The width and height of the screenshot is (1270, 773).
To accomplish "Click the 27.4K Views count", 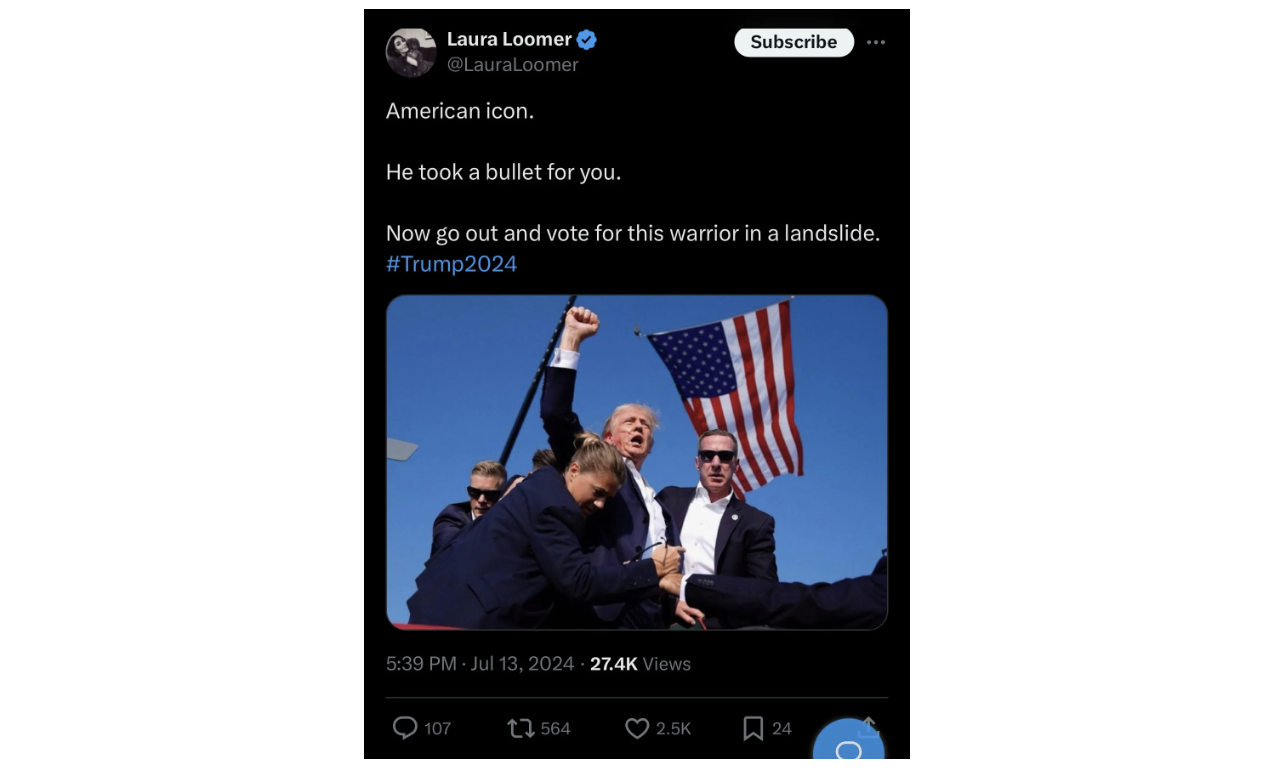I will click(640, 664).
